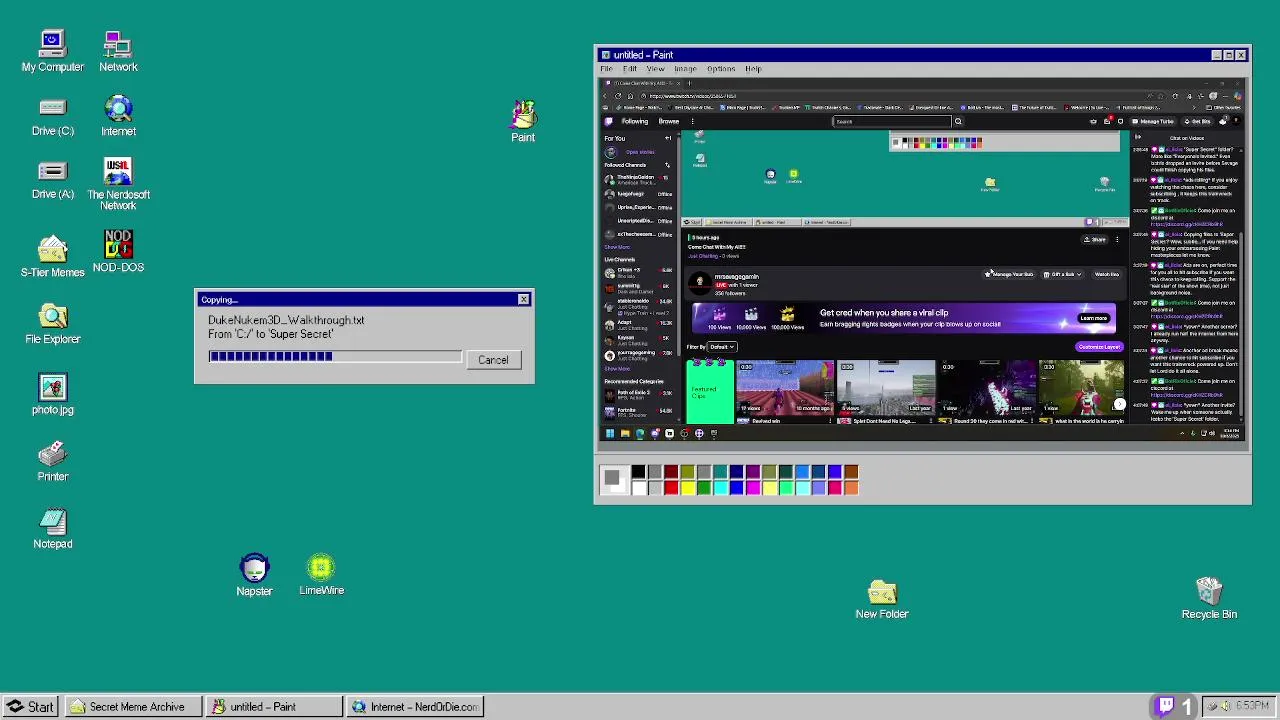Launch the LimeWire desktop icon
This screenshot has width=1280, height=720.
point(321,575)
